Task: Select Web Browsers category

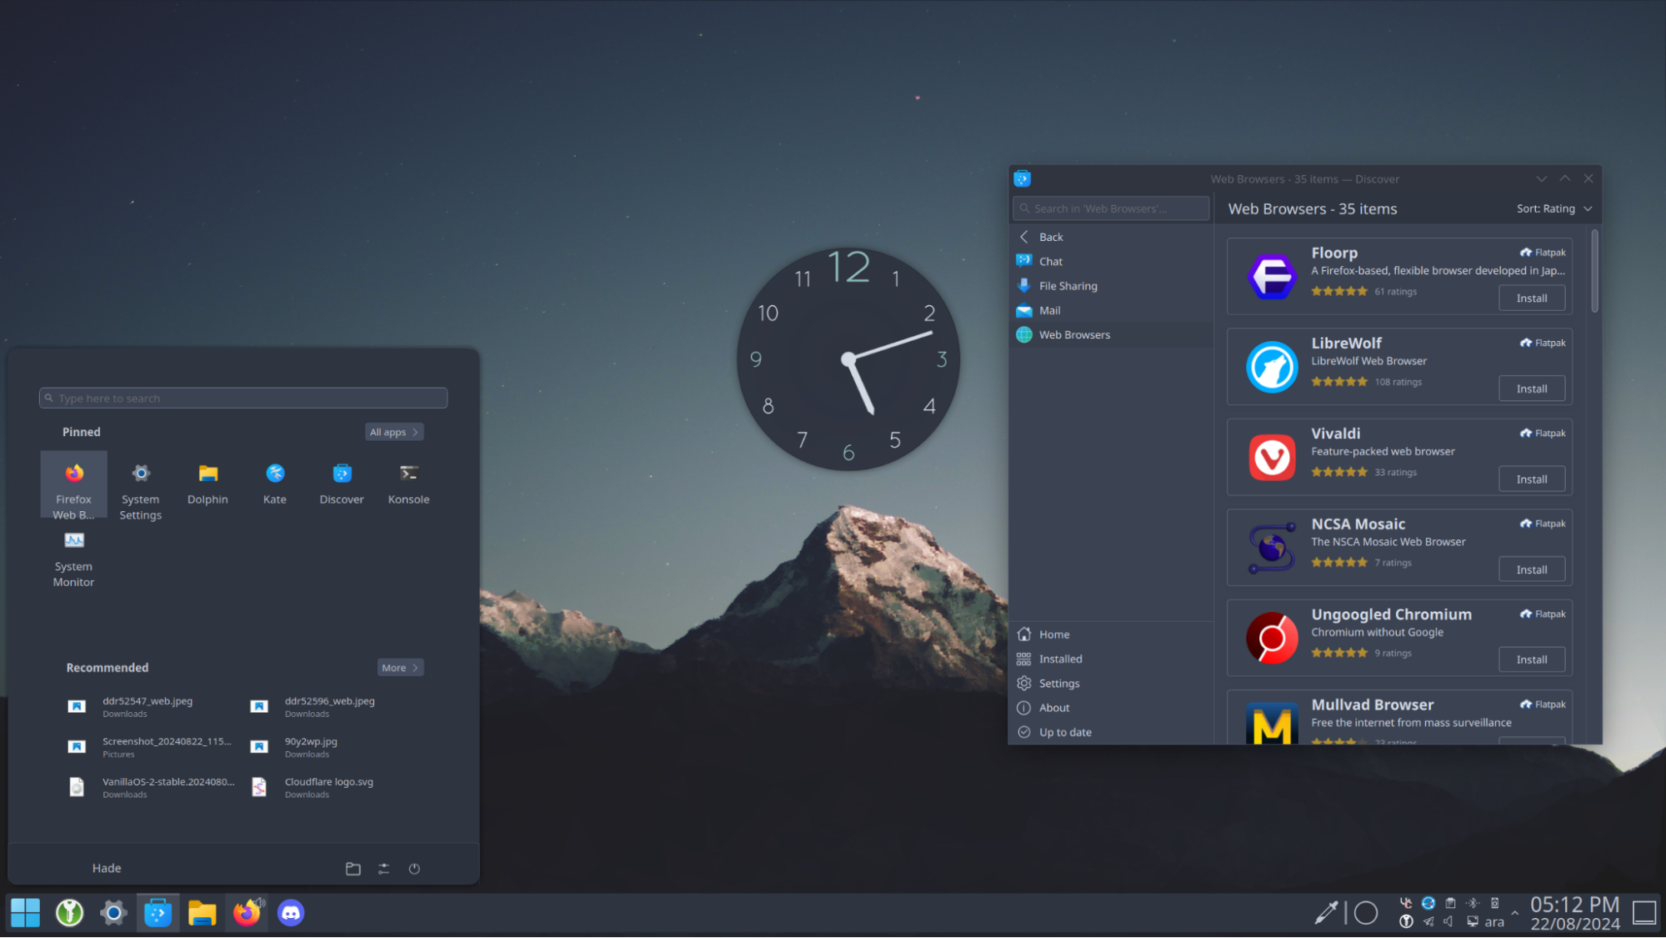Action: tap(1111, 335)
